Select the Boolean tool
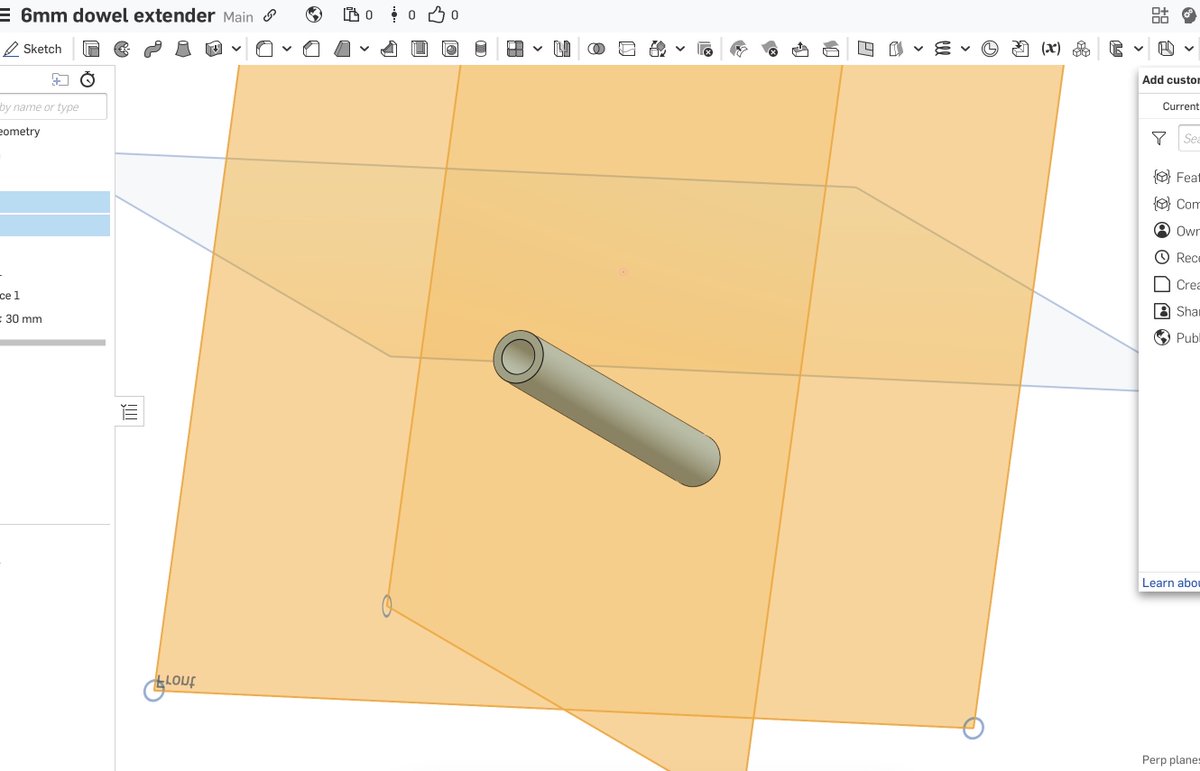The image size is (1200, 771). coord(596,48)
